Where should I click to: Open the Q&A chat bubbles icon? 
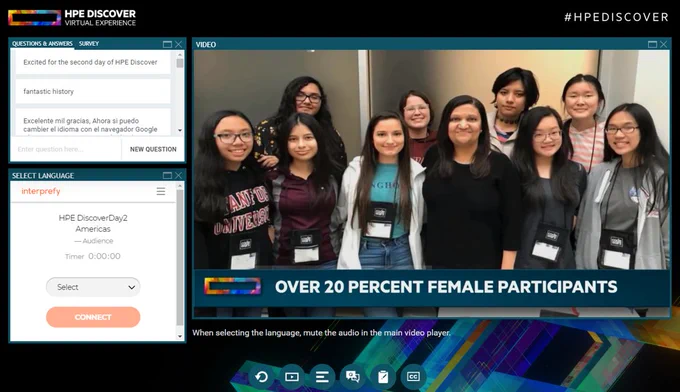pyautogui.click(x=352, y=376)
